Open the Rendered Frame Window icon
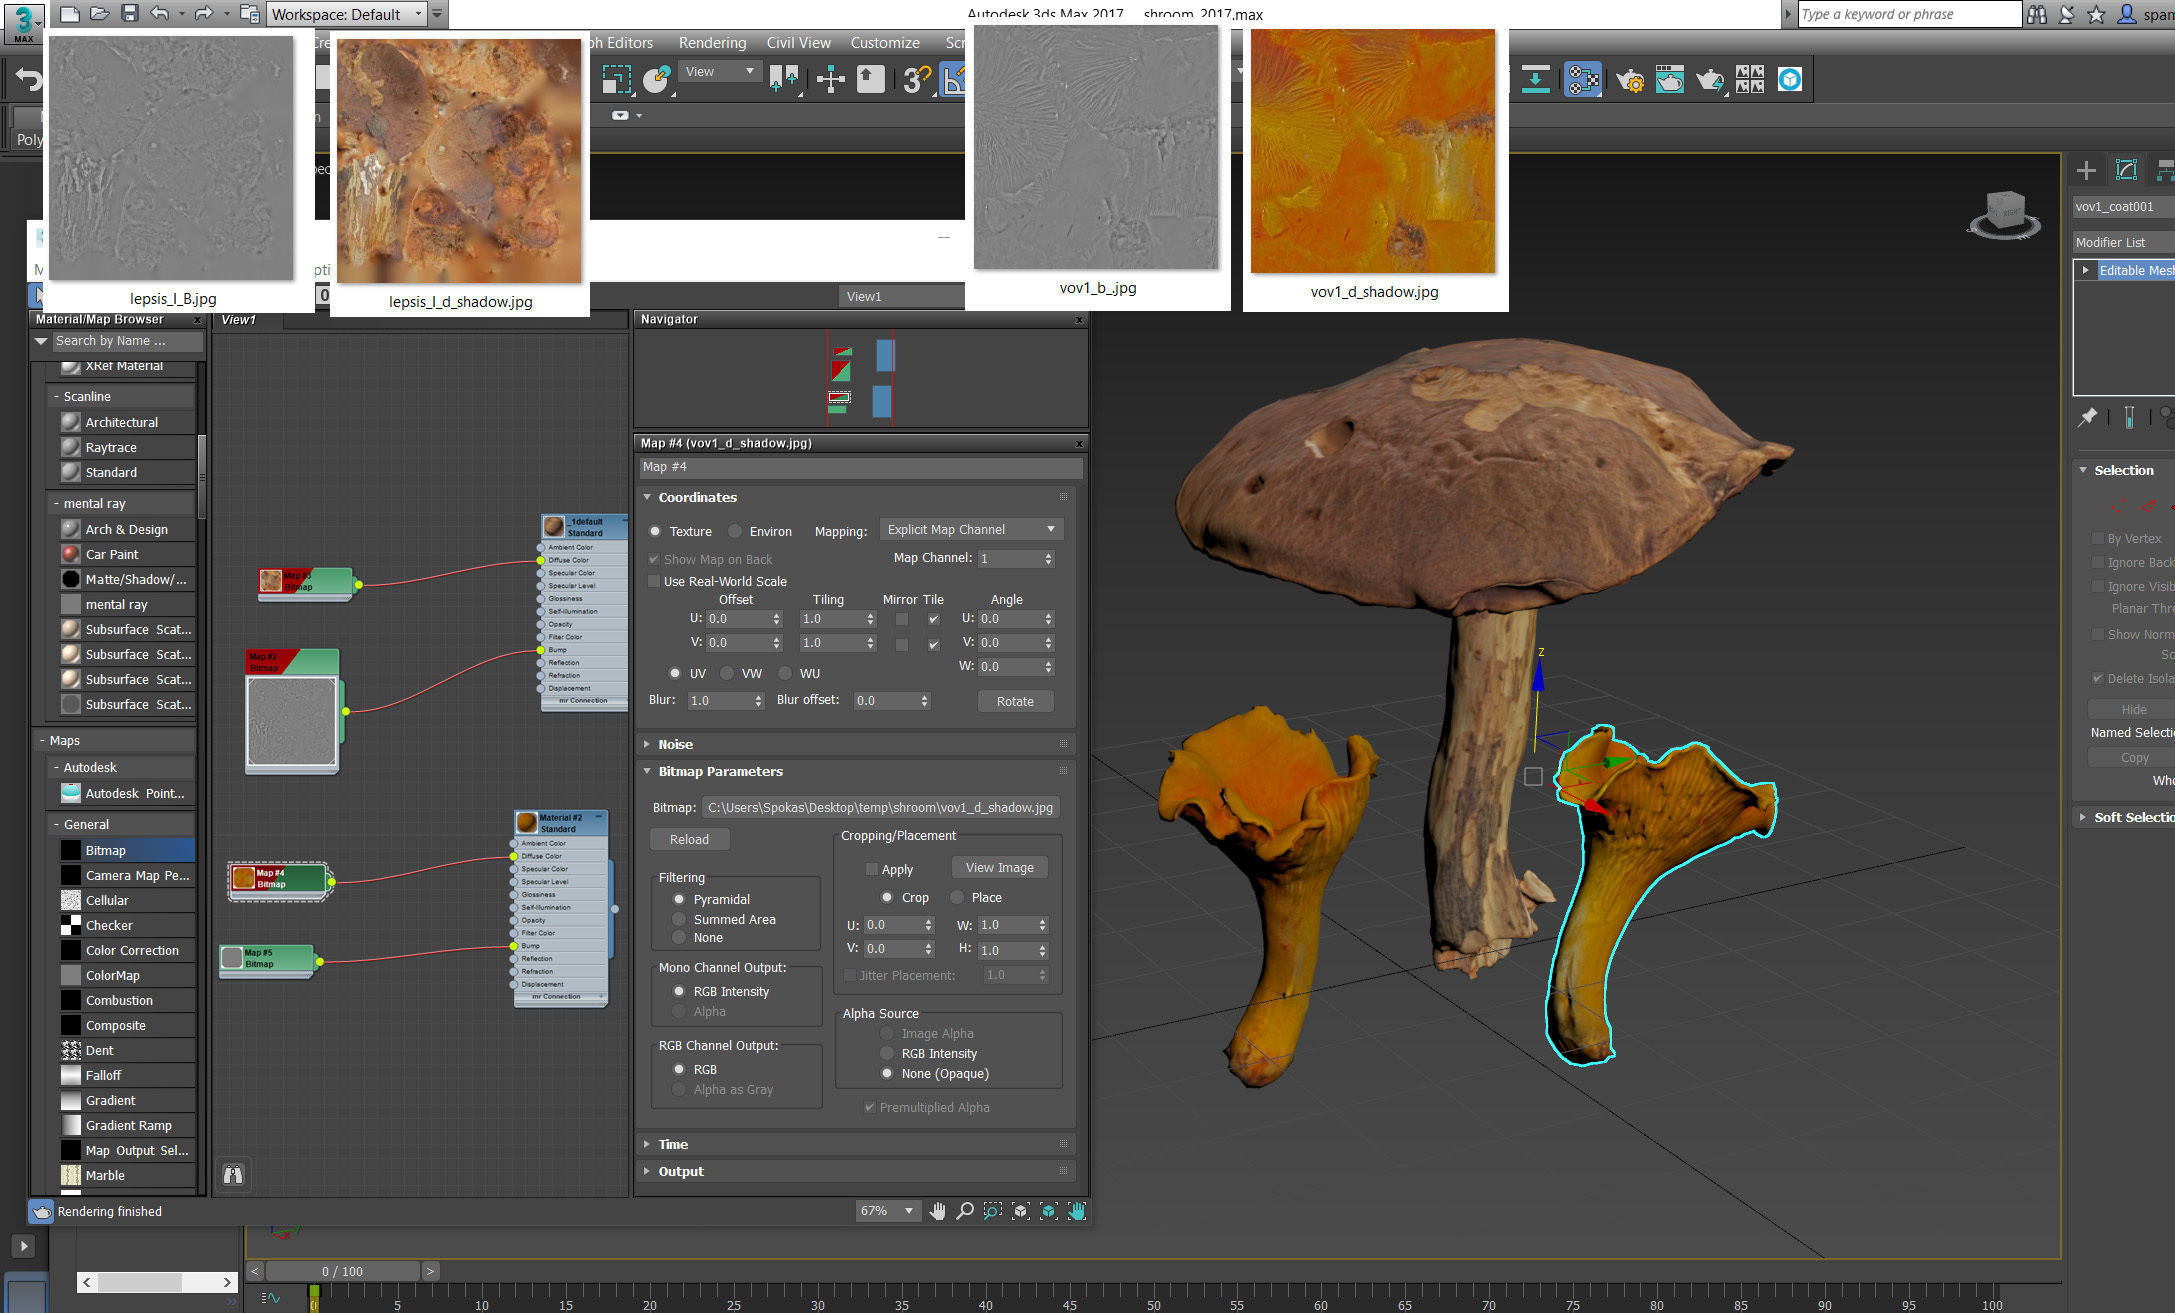2175x1313 pixels. (x=1669, y=79)
